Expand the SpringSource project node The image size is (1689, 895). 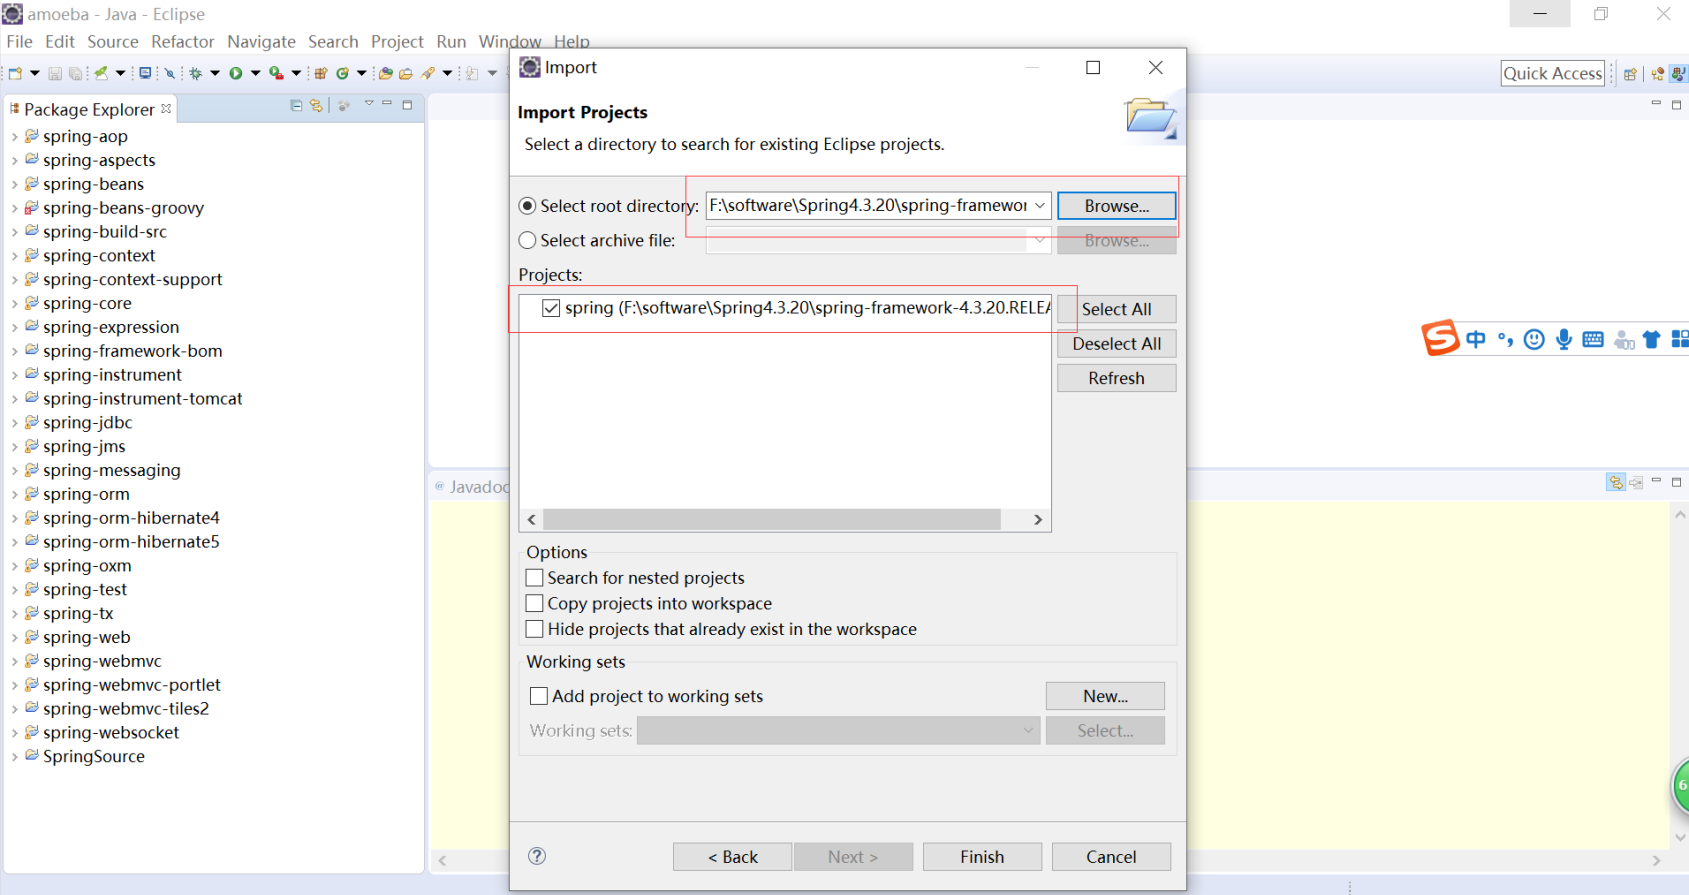tap(14, 757)
